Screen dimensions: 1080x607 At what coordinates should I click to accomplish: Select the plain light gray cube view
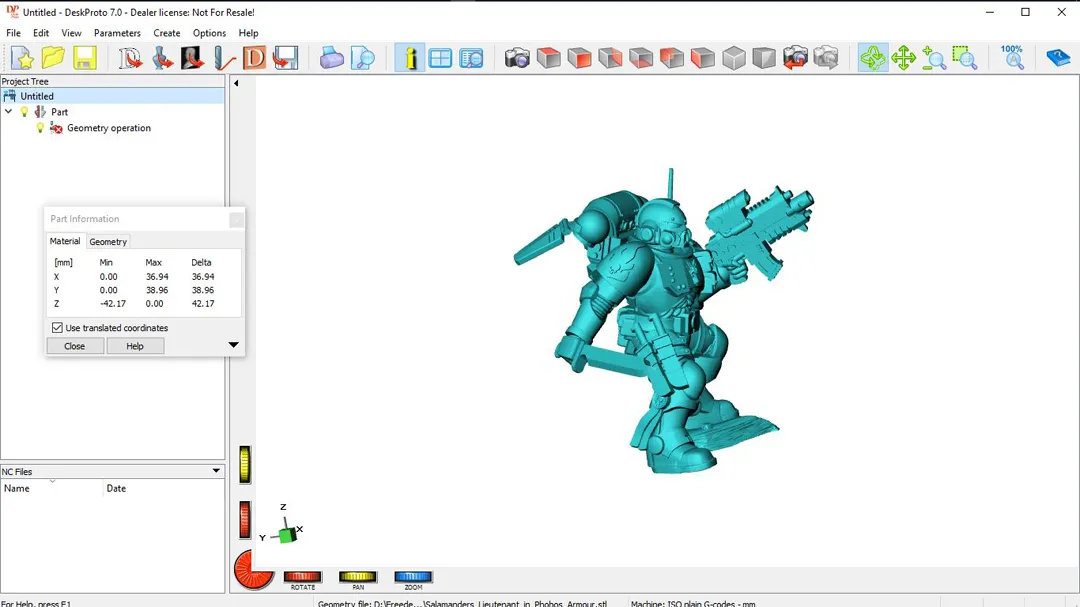click(x=734, y=58)
